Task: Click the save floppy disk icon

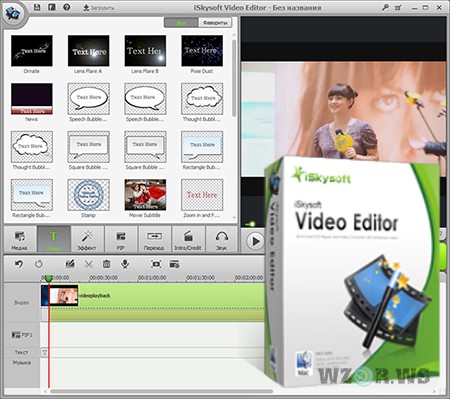Action: [x=37, y=7]
